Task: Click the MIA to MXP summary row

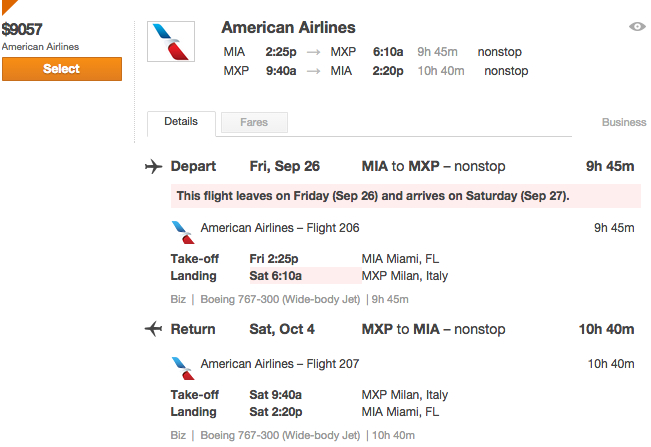Action: [374, 52]
